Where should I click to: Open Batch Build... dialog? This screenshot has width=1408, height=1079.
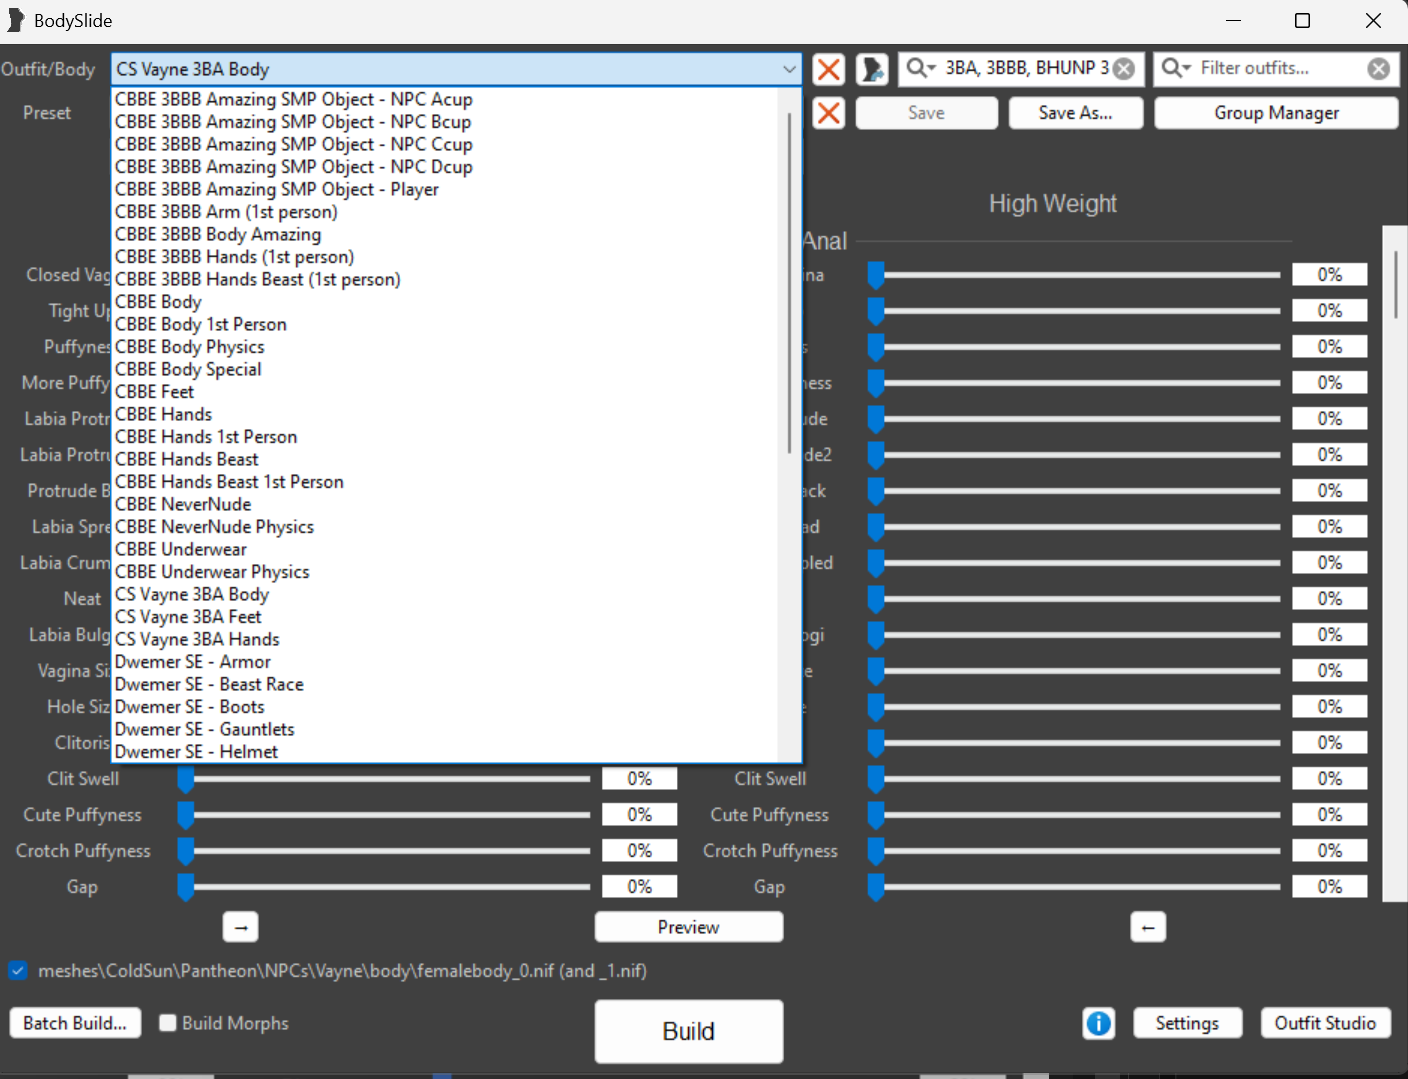[75, 1023]
